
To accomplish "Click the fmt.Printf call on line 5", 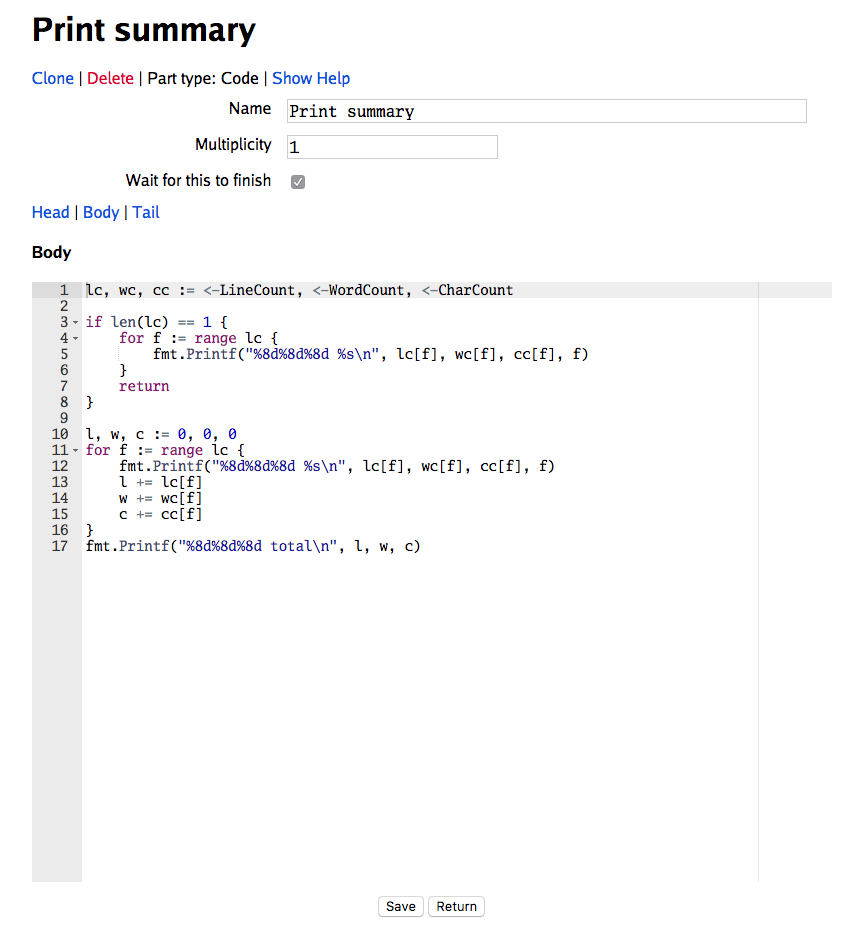I will [x=370, y=354].
